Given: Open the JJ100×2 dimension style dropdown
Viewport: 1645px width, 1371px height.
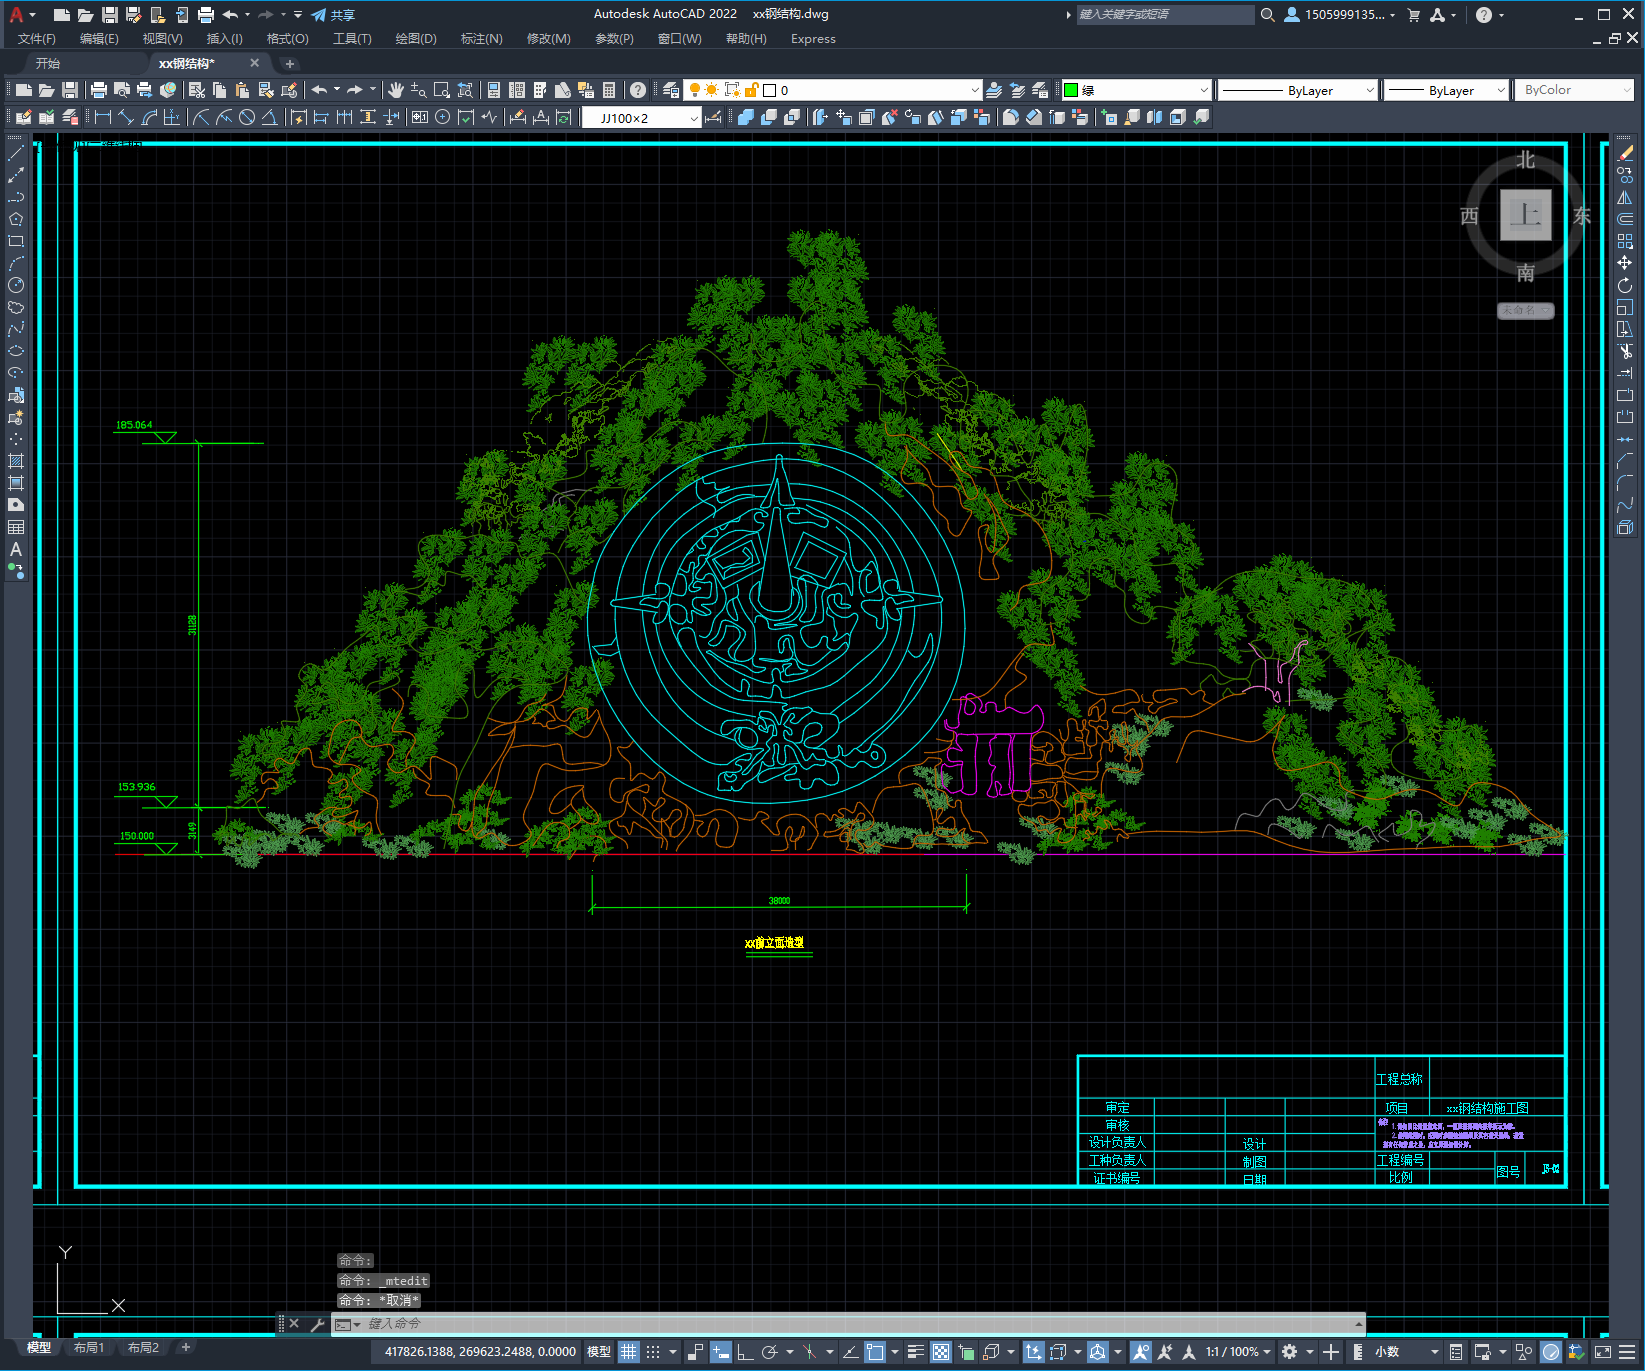Looking at the screenshot, I should point(642,118).
